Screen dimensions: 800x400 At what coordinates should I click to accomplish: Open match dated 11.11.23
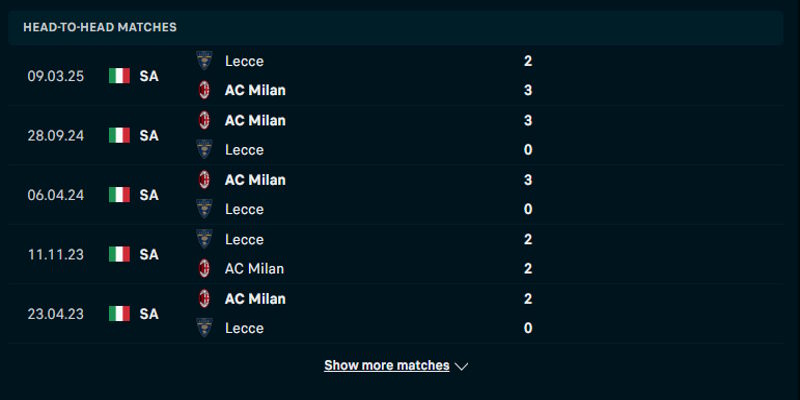tap(56, 254)
